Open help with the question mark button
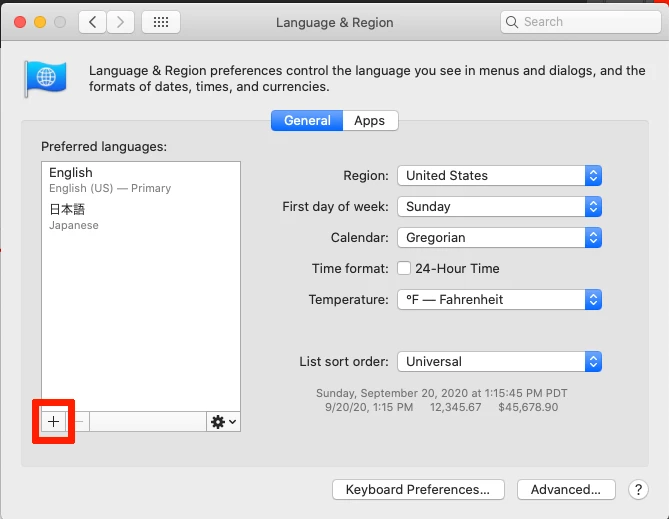The height and width of the screenshot is (519, 669). click(638, 490)
